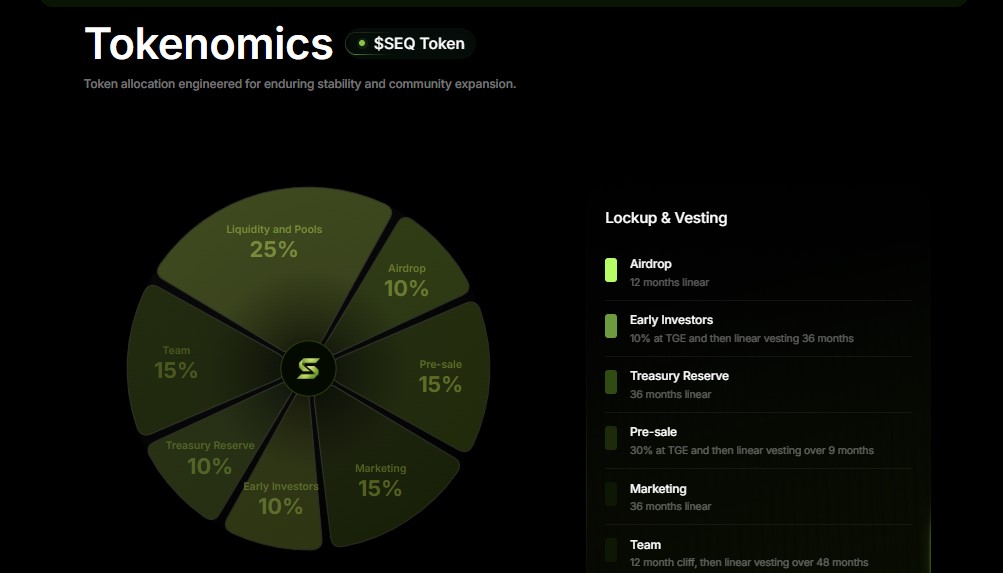Click the S logo at the pie chart center

click(308, 368)
